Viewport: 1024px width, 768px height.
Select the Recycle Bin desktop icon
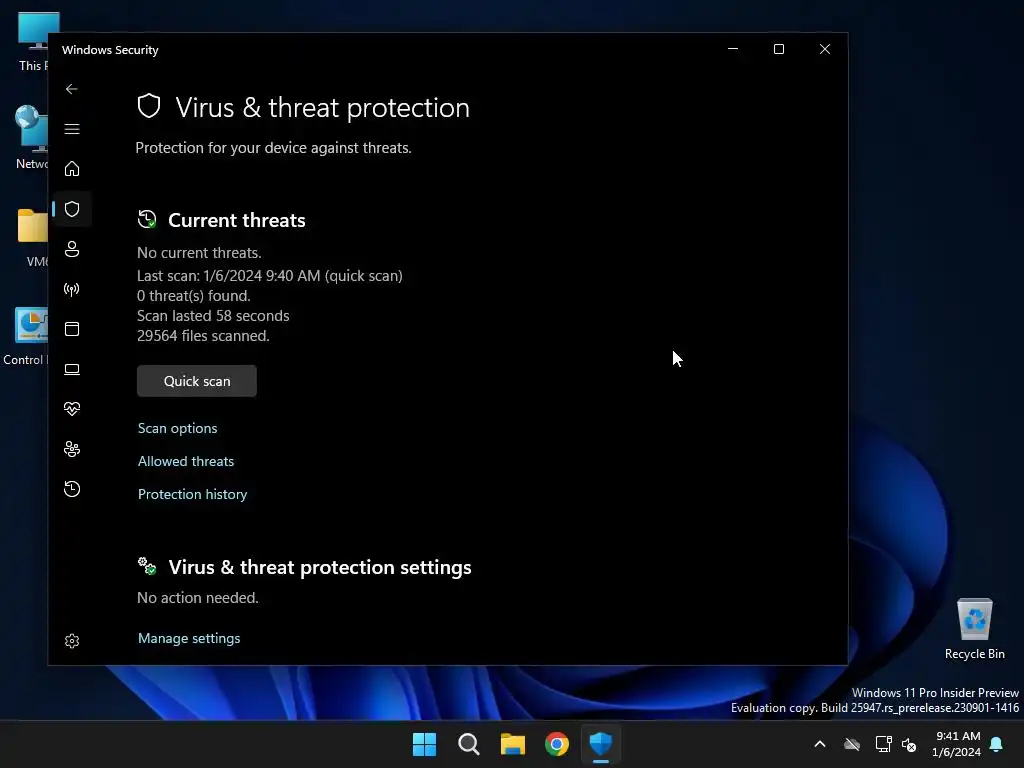974,629
